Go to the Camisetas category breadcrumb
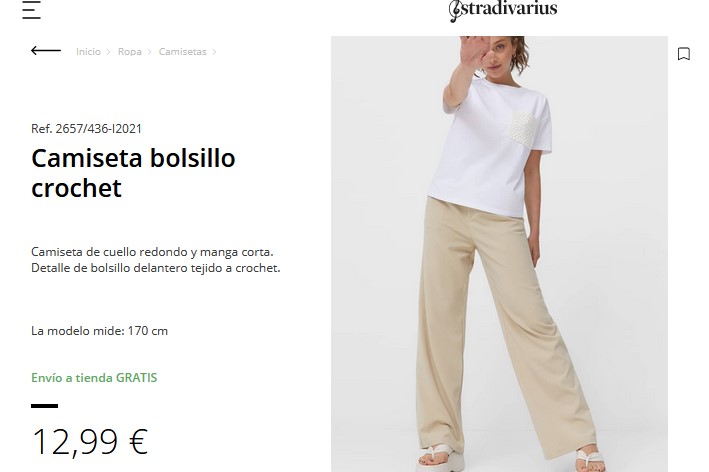 182,52
